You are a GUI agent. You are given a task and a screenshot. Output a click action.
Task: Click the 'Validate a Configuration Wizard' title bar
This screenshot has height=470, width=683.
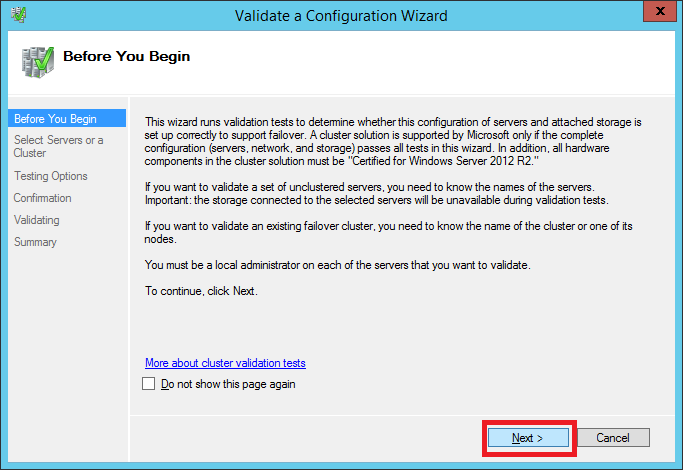(x=340, y=15)
